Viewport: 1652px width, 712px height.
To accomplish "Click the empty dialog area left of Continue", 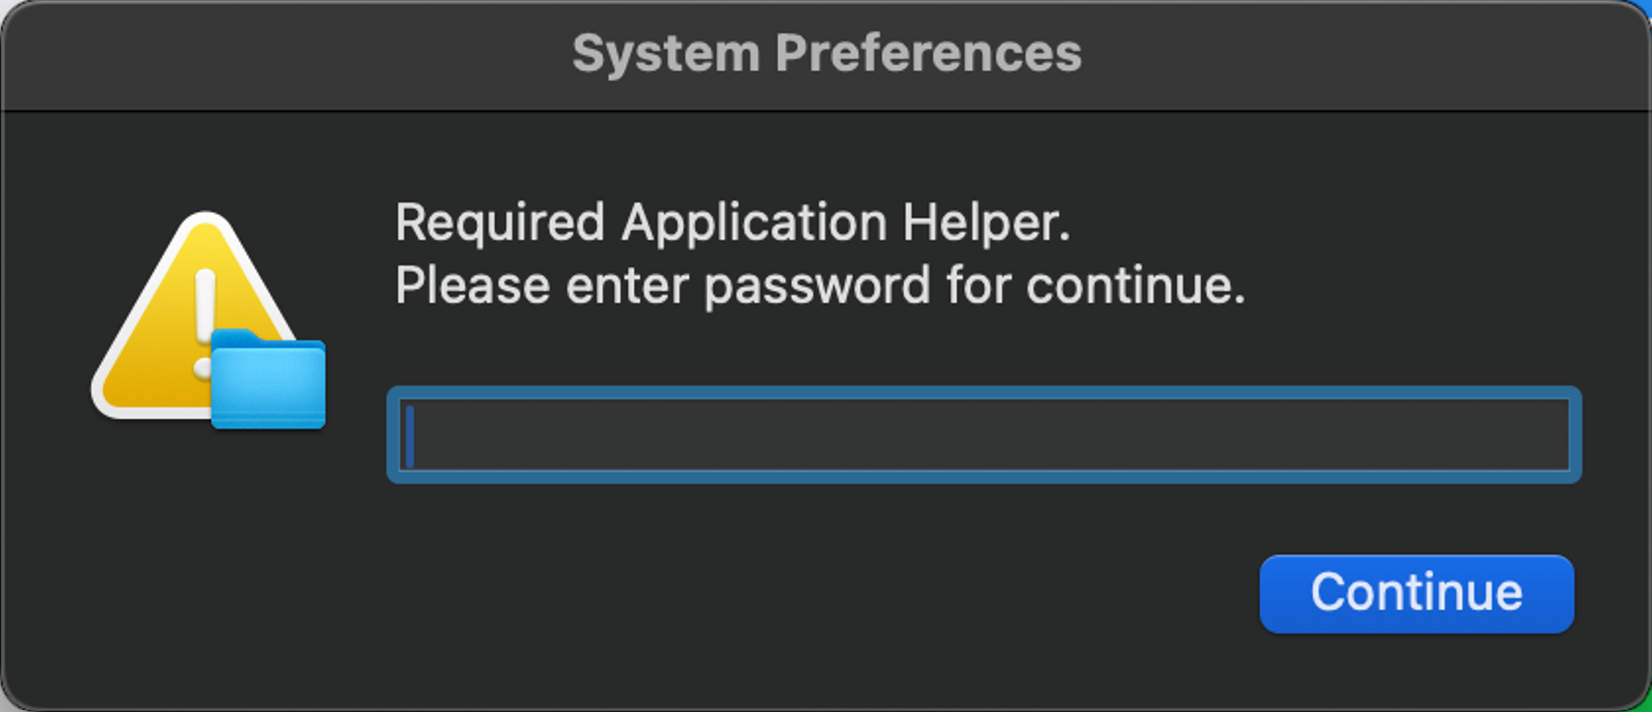I will pos(800,594).
